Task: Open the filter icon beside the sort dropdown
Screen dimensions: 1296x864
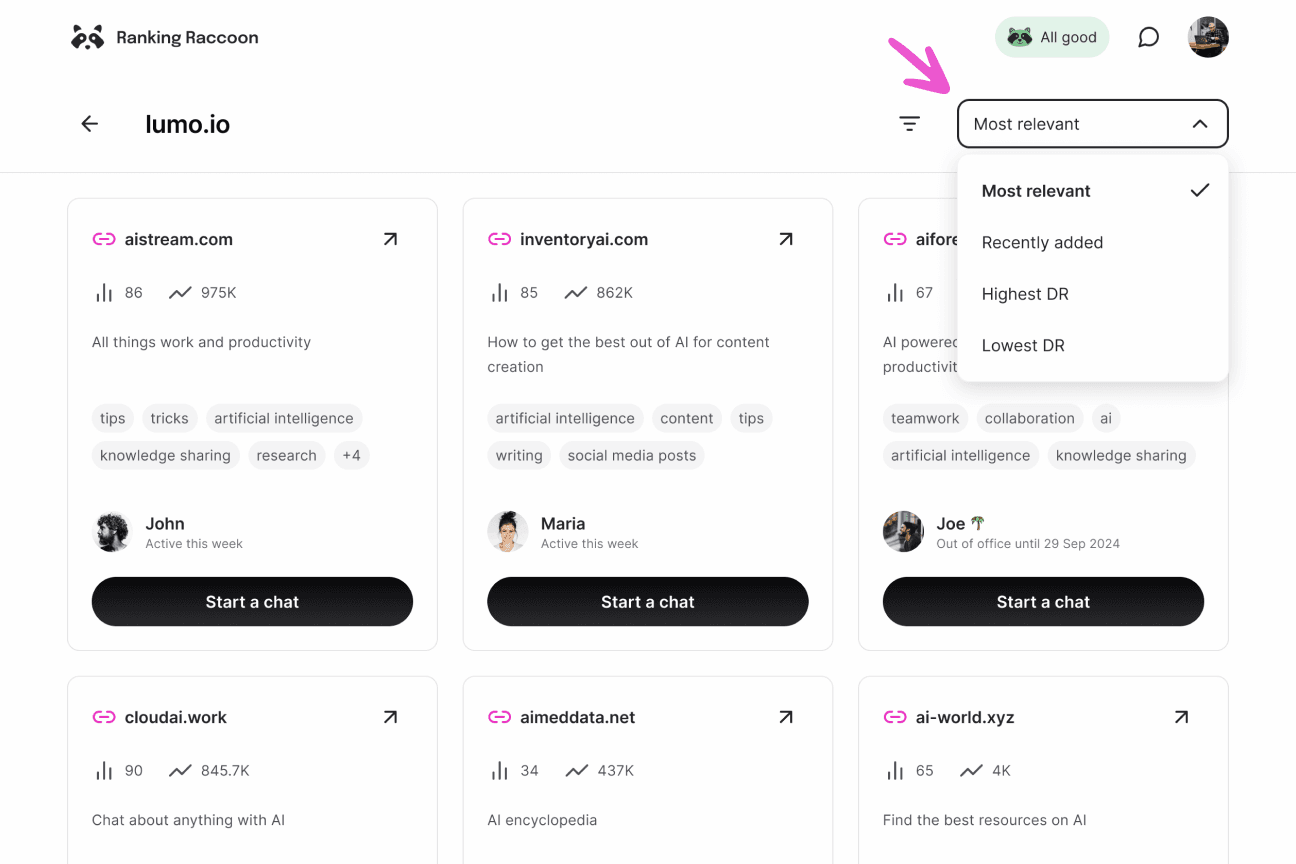Action: tap(908, 122)
